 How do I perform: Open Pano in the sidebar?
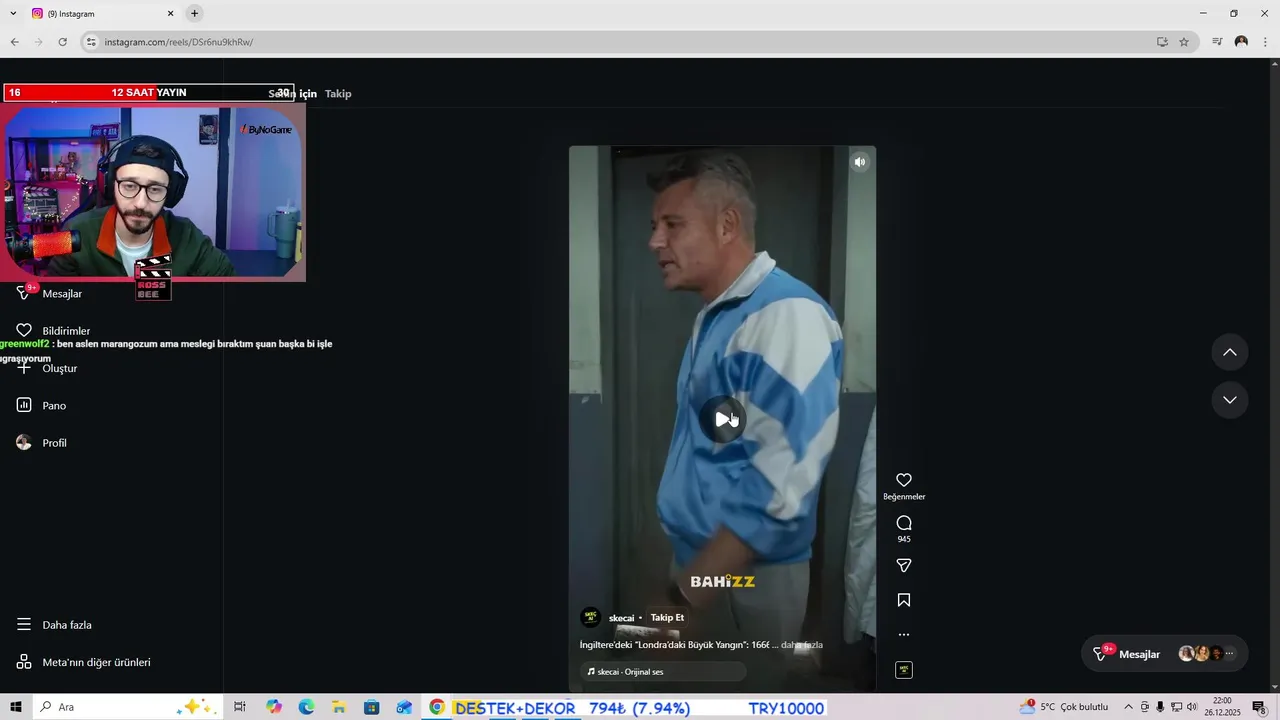[54, 406]
